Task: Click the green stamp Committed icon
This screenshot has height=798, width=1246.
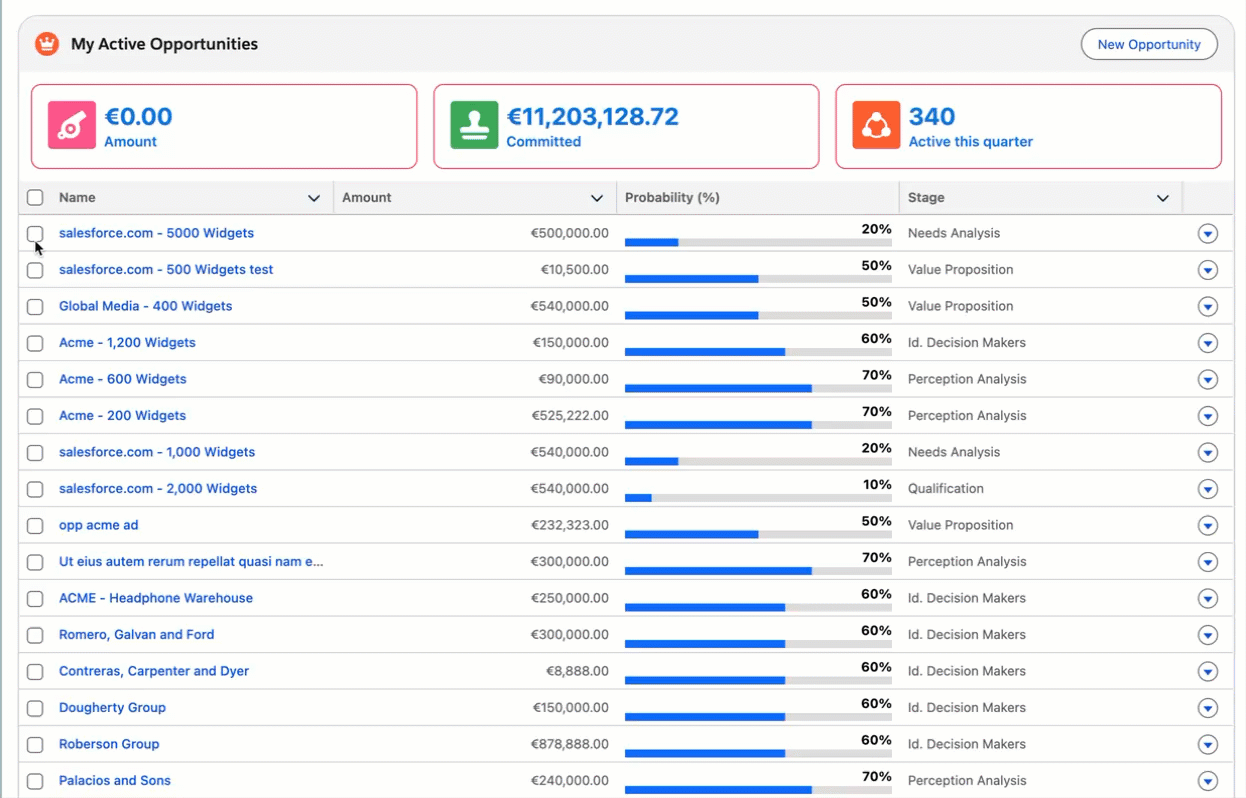Action: click(474, 125)
